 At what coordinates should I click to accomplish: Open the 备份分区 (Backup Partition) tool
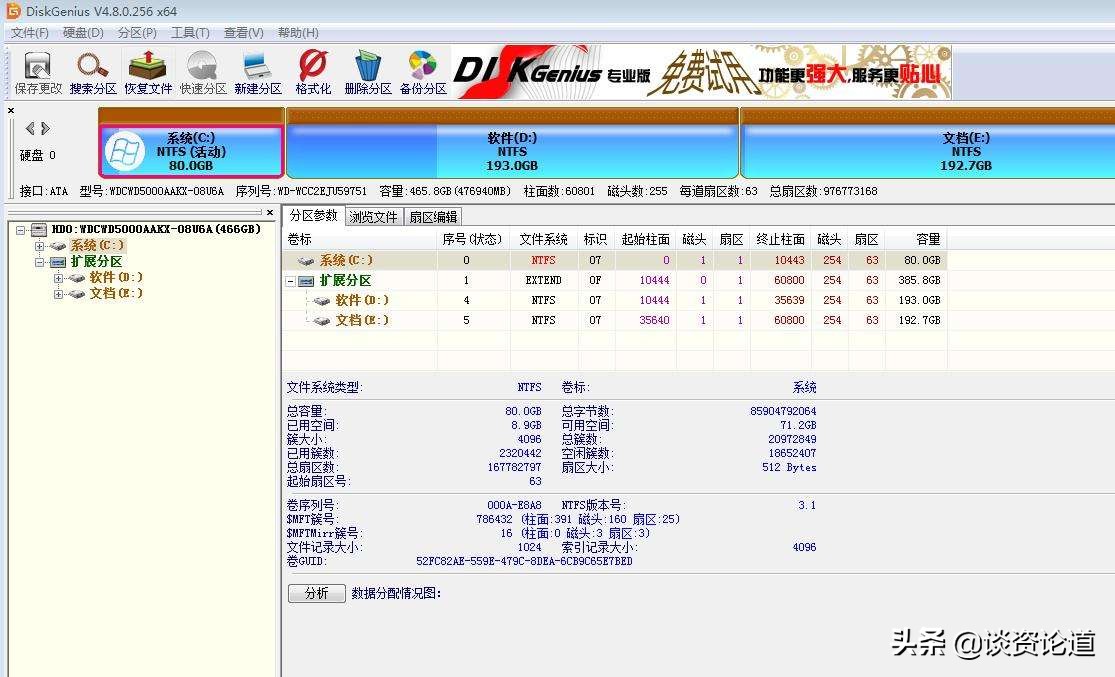tap(424, 70)
